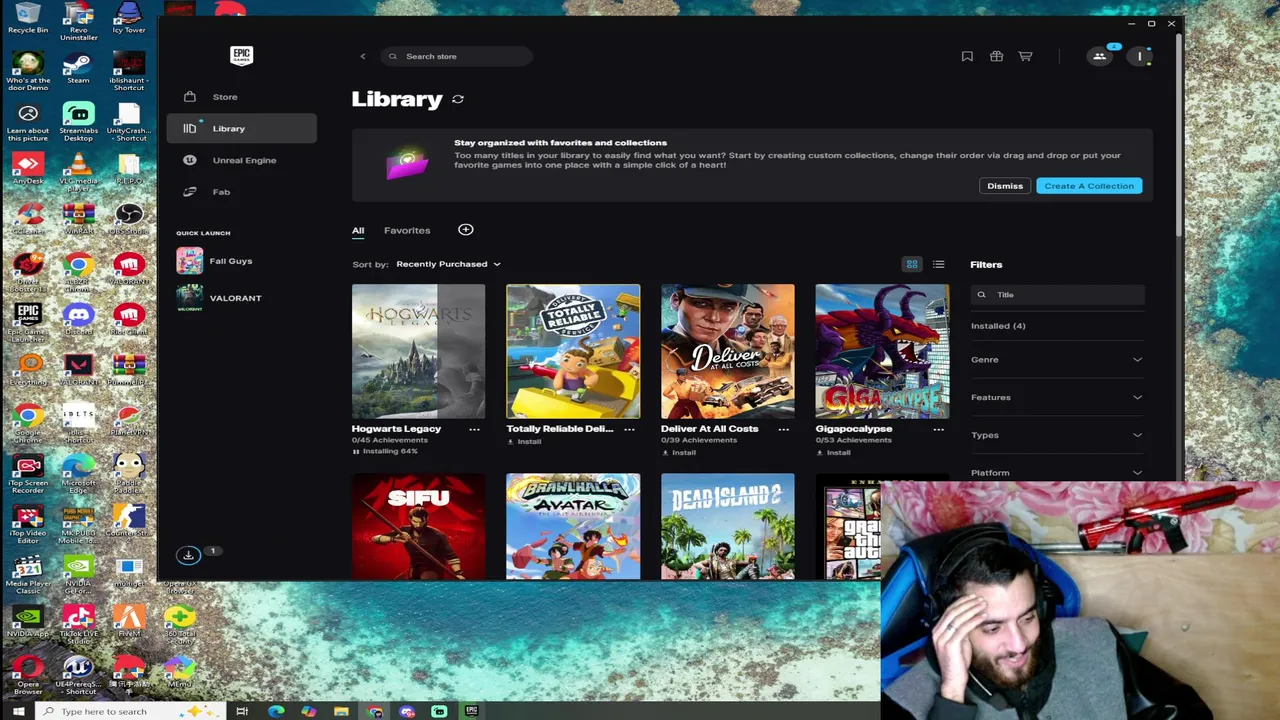
Task: Open the shopping cart
Action: pyautogui.click(x=1025, y=56)
